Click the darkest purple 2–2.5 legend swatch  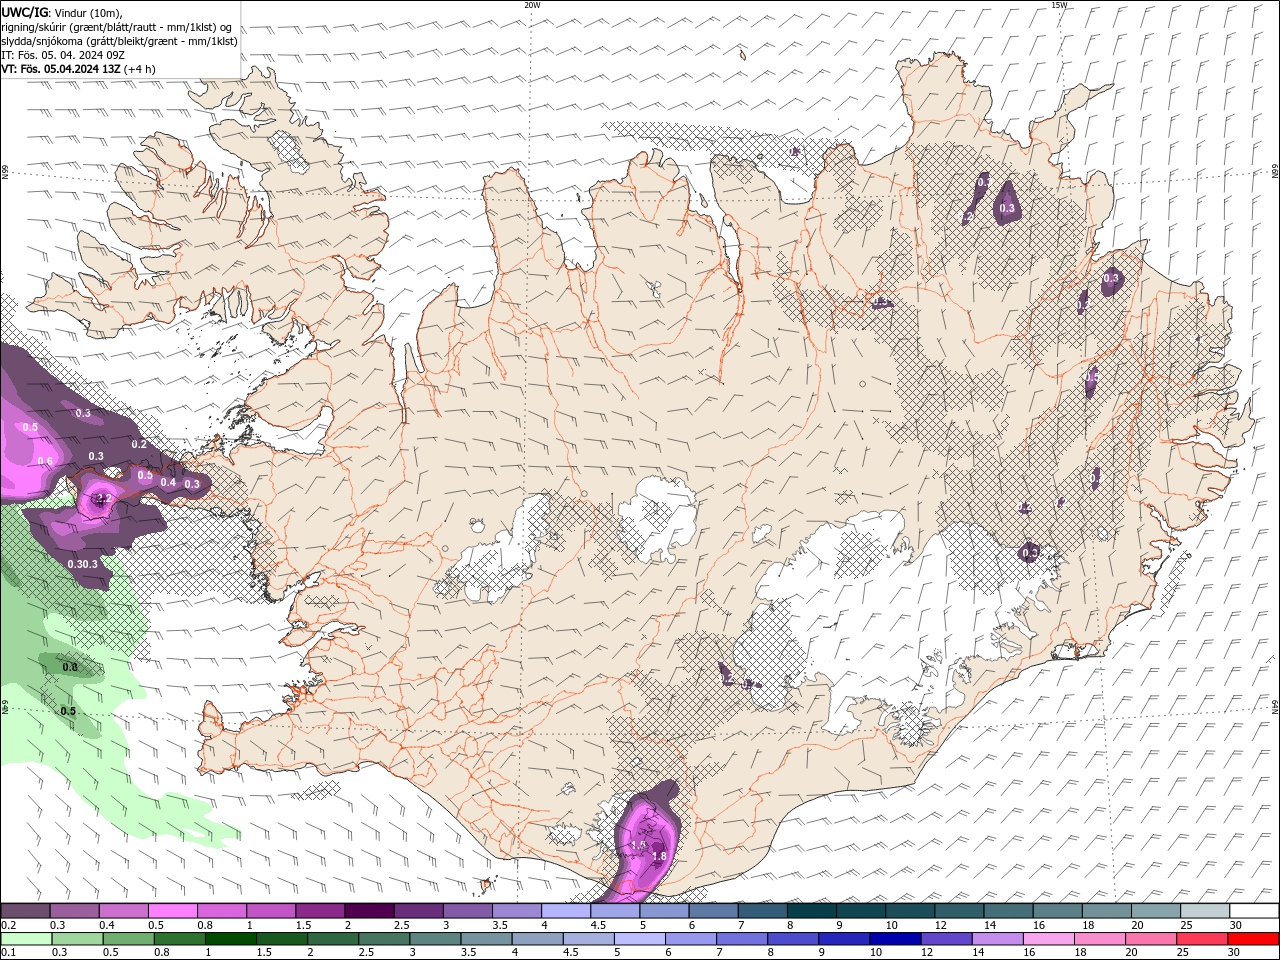tap(368, 911)
